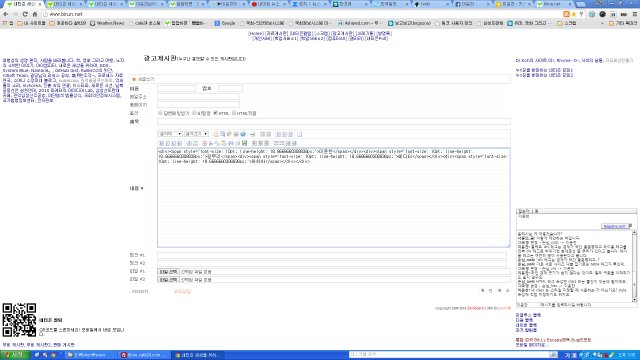Click the yellow bookmark star icon
Screen dimensions: 640x360
pos(574,14)
